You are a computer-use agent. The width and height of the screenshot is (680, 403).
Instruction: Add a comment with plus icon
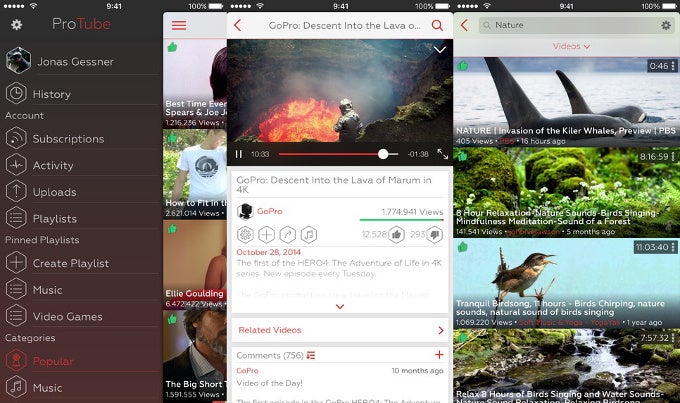[439, 355]
